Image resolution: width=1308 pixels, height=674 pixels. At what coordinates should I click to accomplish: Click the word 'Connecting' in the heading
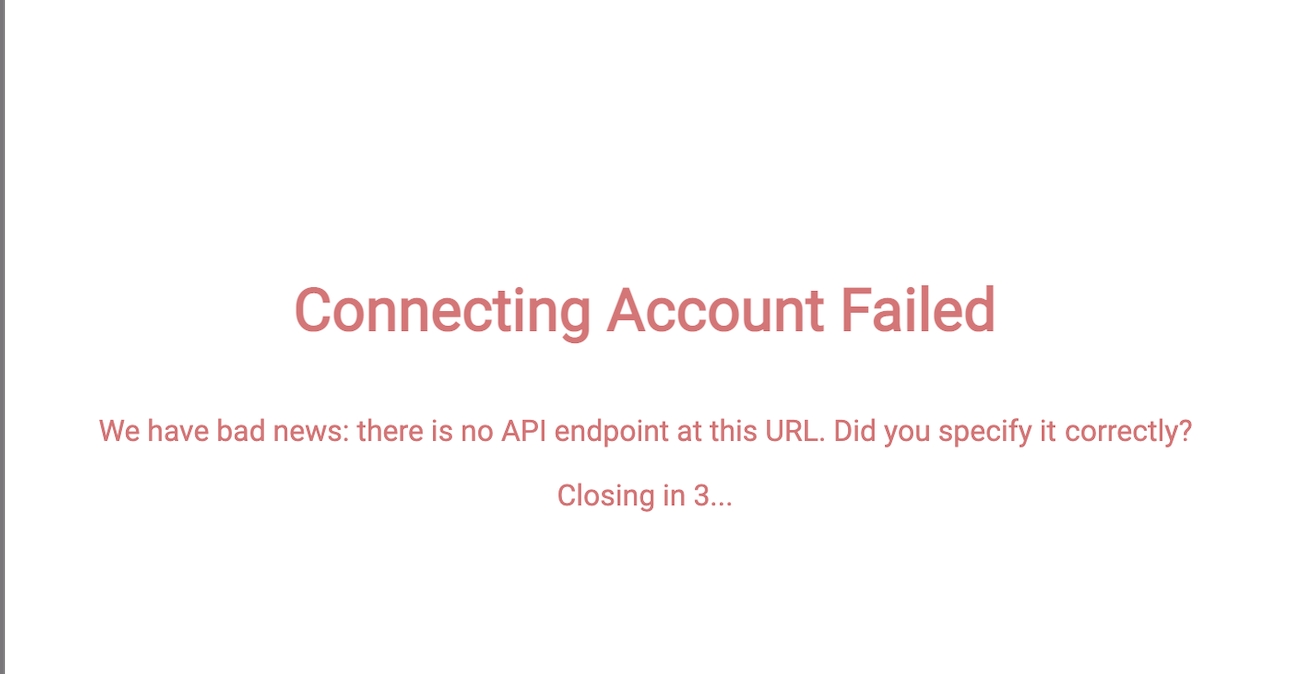point(443,313)
